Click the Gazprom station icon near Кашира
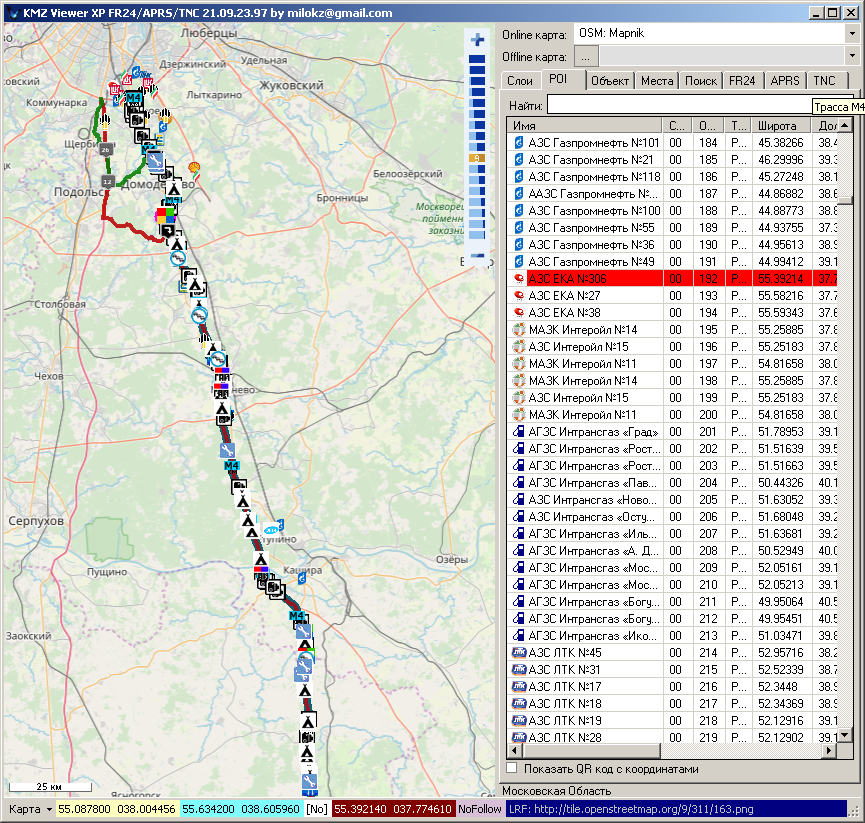The width and height of the screenshot is (865, 823). [302, 578]
